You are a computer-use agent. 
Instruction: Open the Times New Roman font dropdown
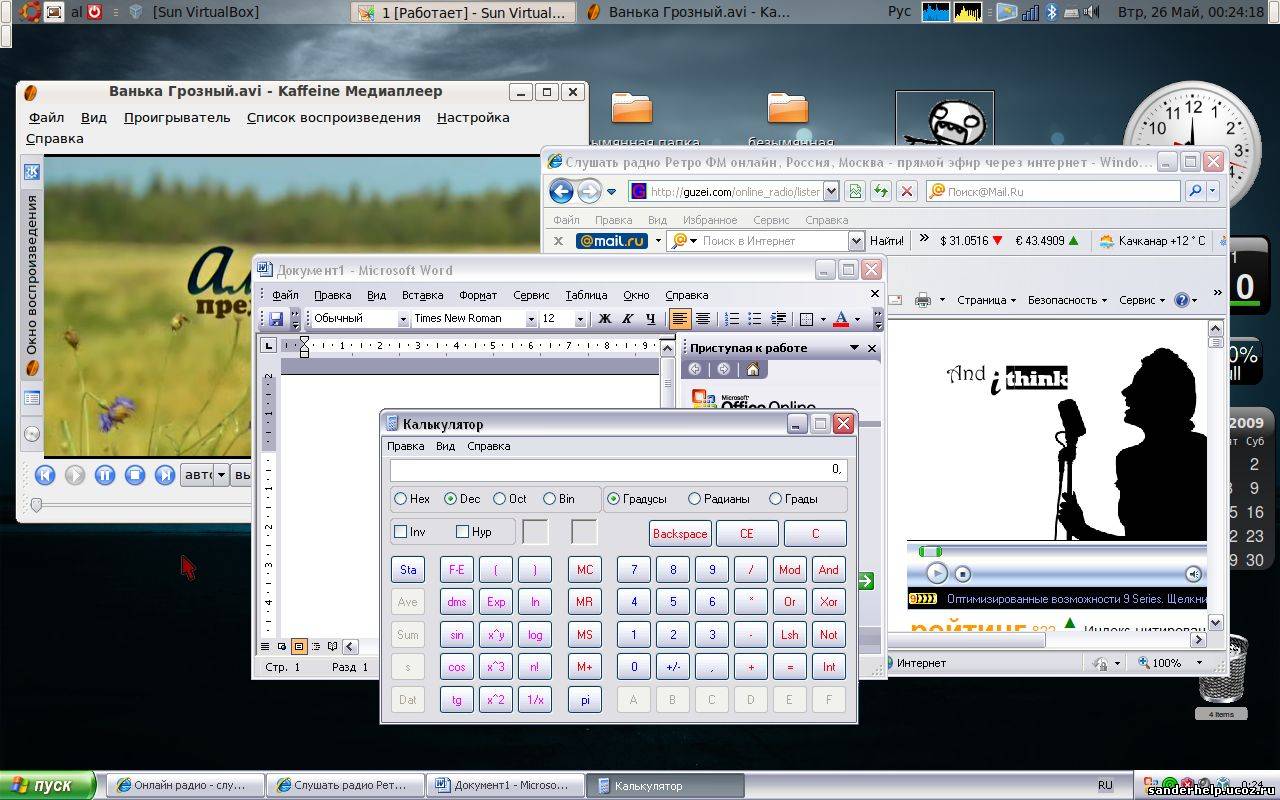(531, 319)
